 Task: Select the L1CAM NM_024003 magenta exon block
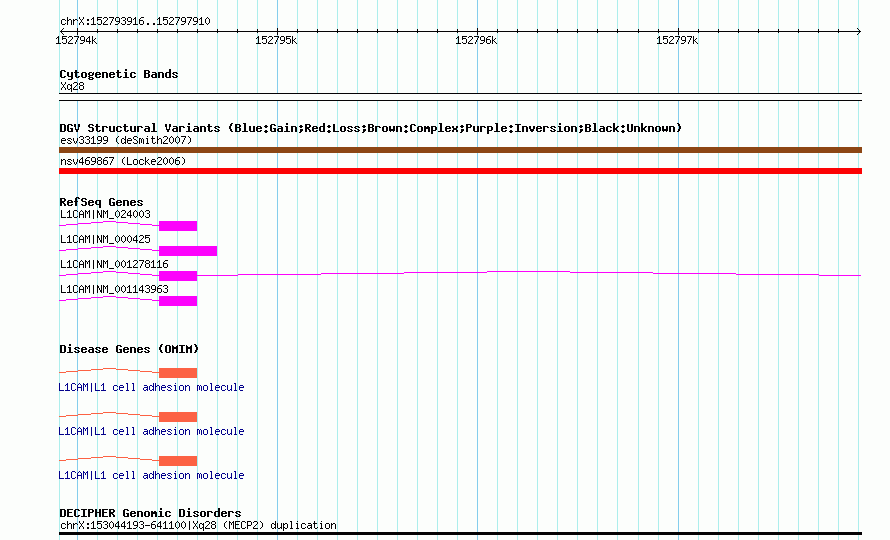(178, 226)
